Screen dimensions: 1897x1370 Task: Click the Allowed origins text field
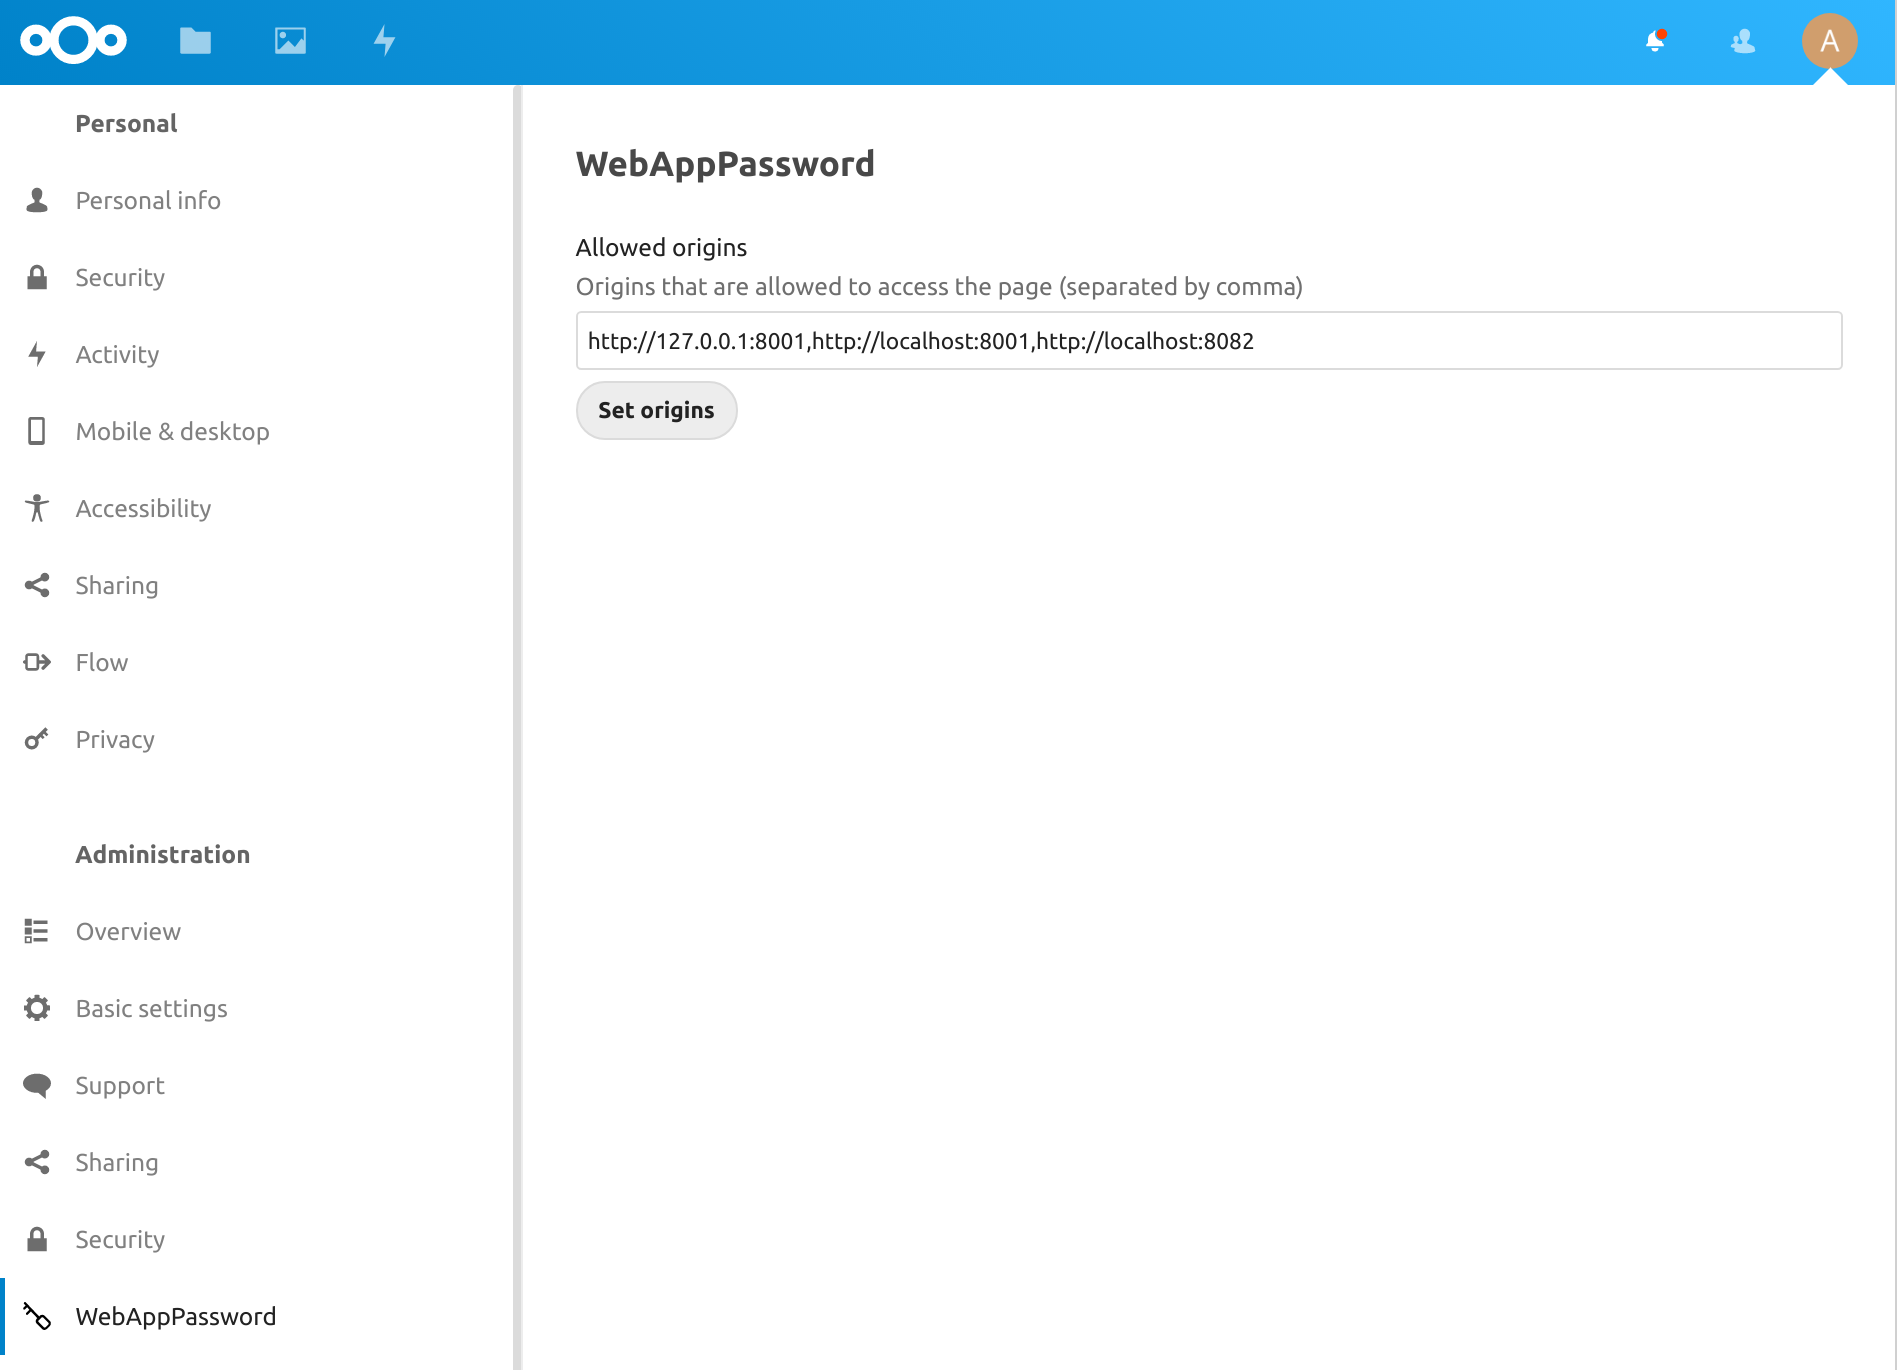[x=1208, y=341]
